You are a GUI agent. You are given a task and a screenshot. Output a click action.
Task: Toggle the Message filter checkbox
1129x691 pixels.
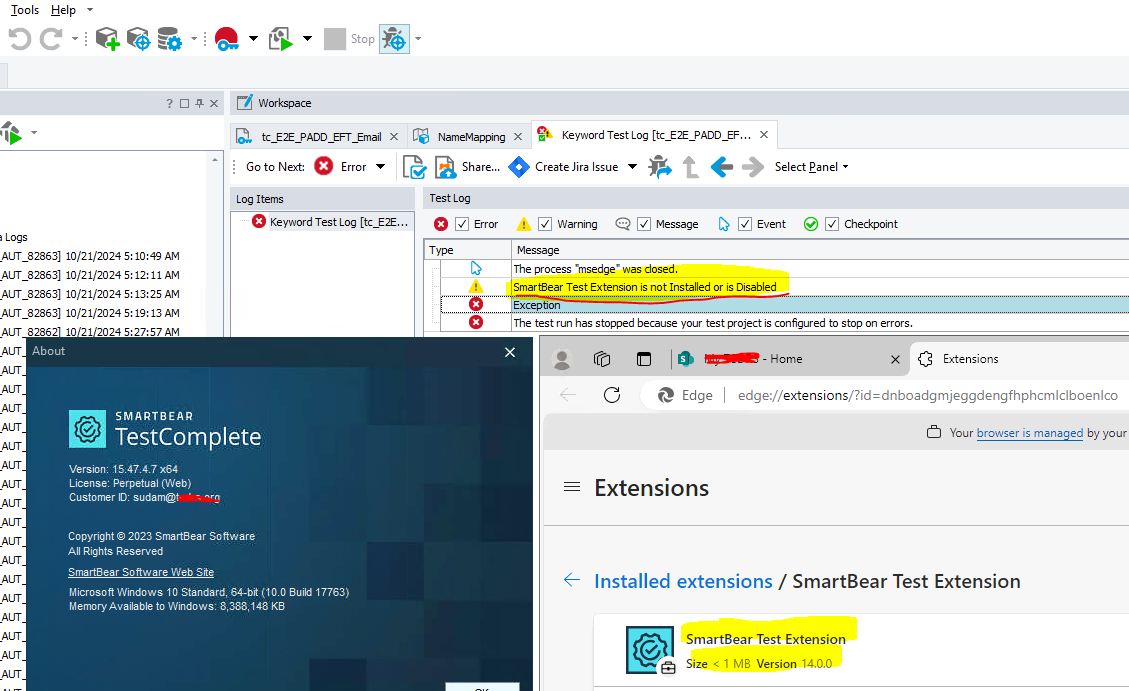click(642, 223)
